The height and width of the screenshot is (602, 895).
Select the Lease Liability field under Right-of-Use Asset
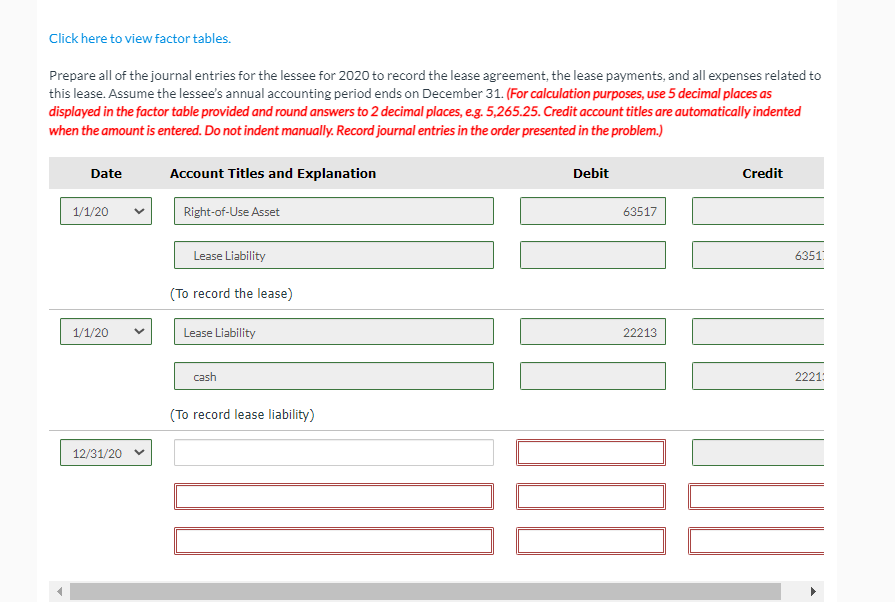tap(333, 255)
